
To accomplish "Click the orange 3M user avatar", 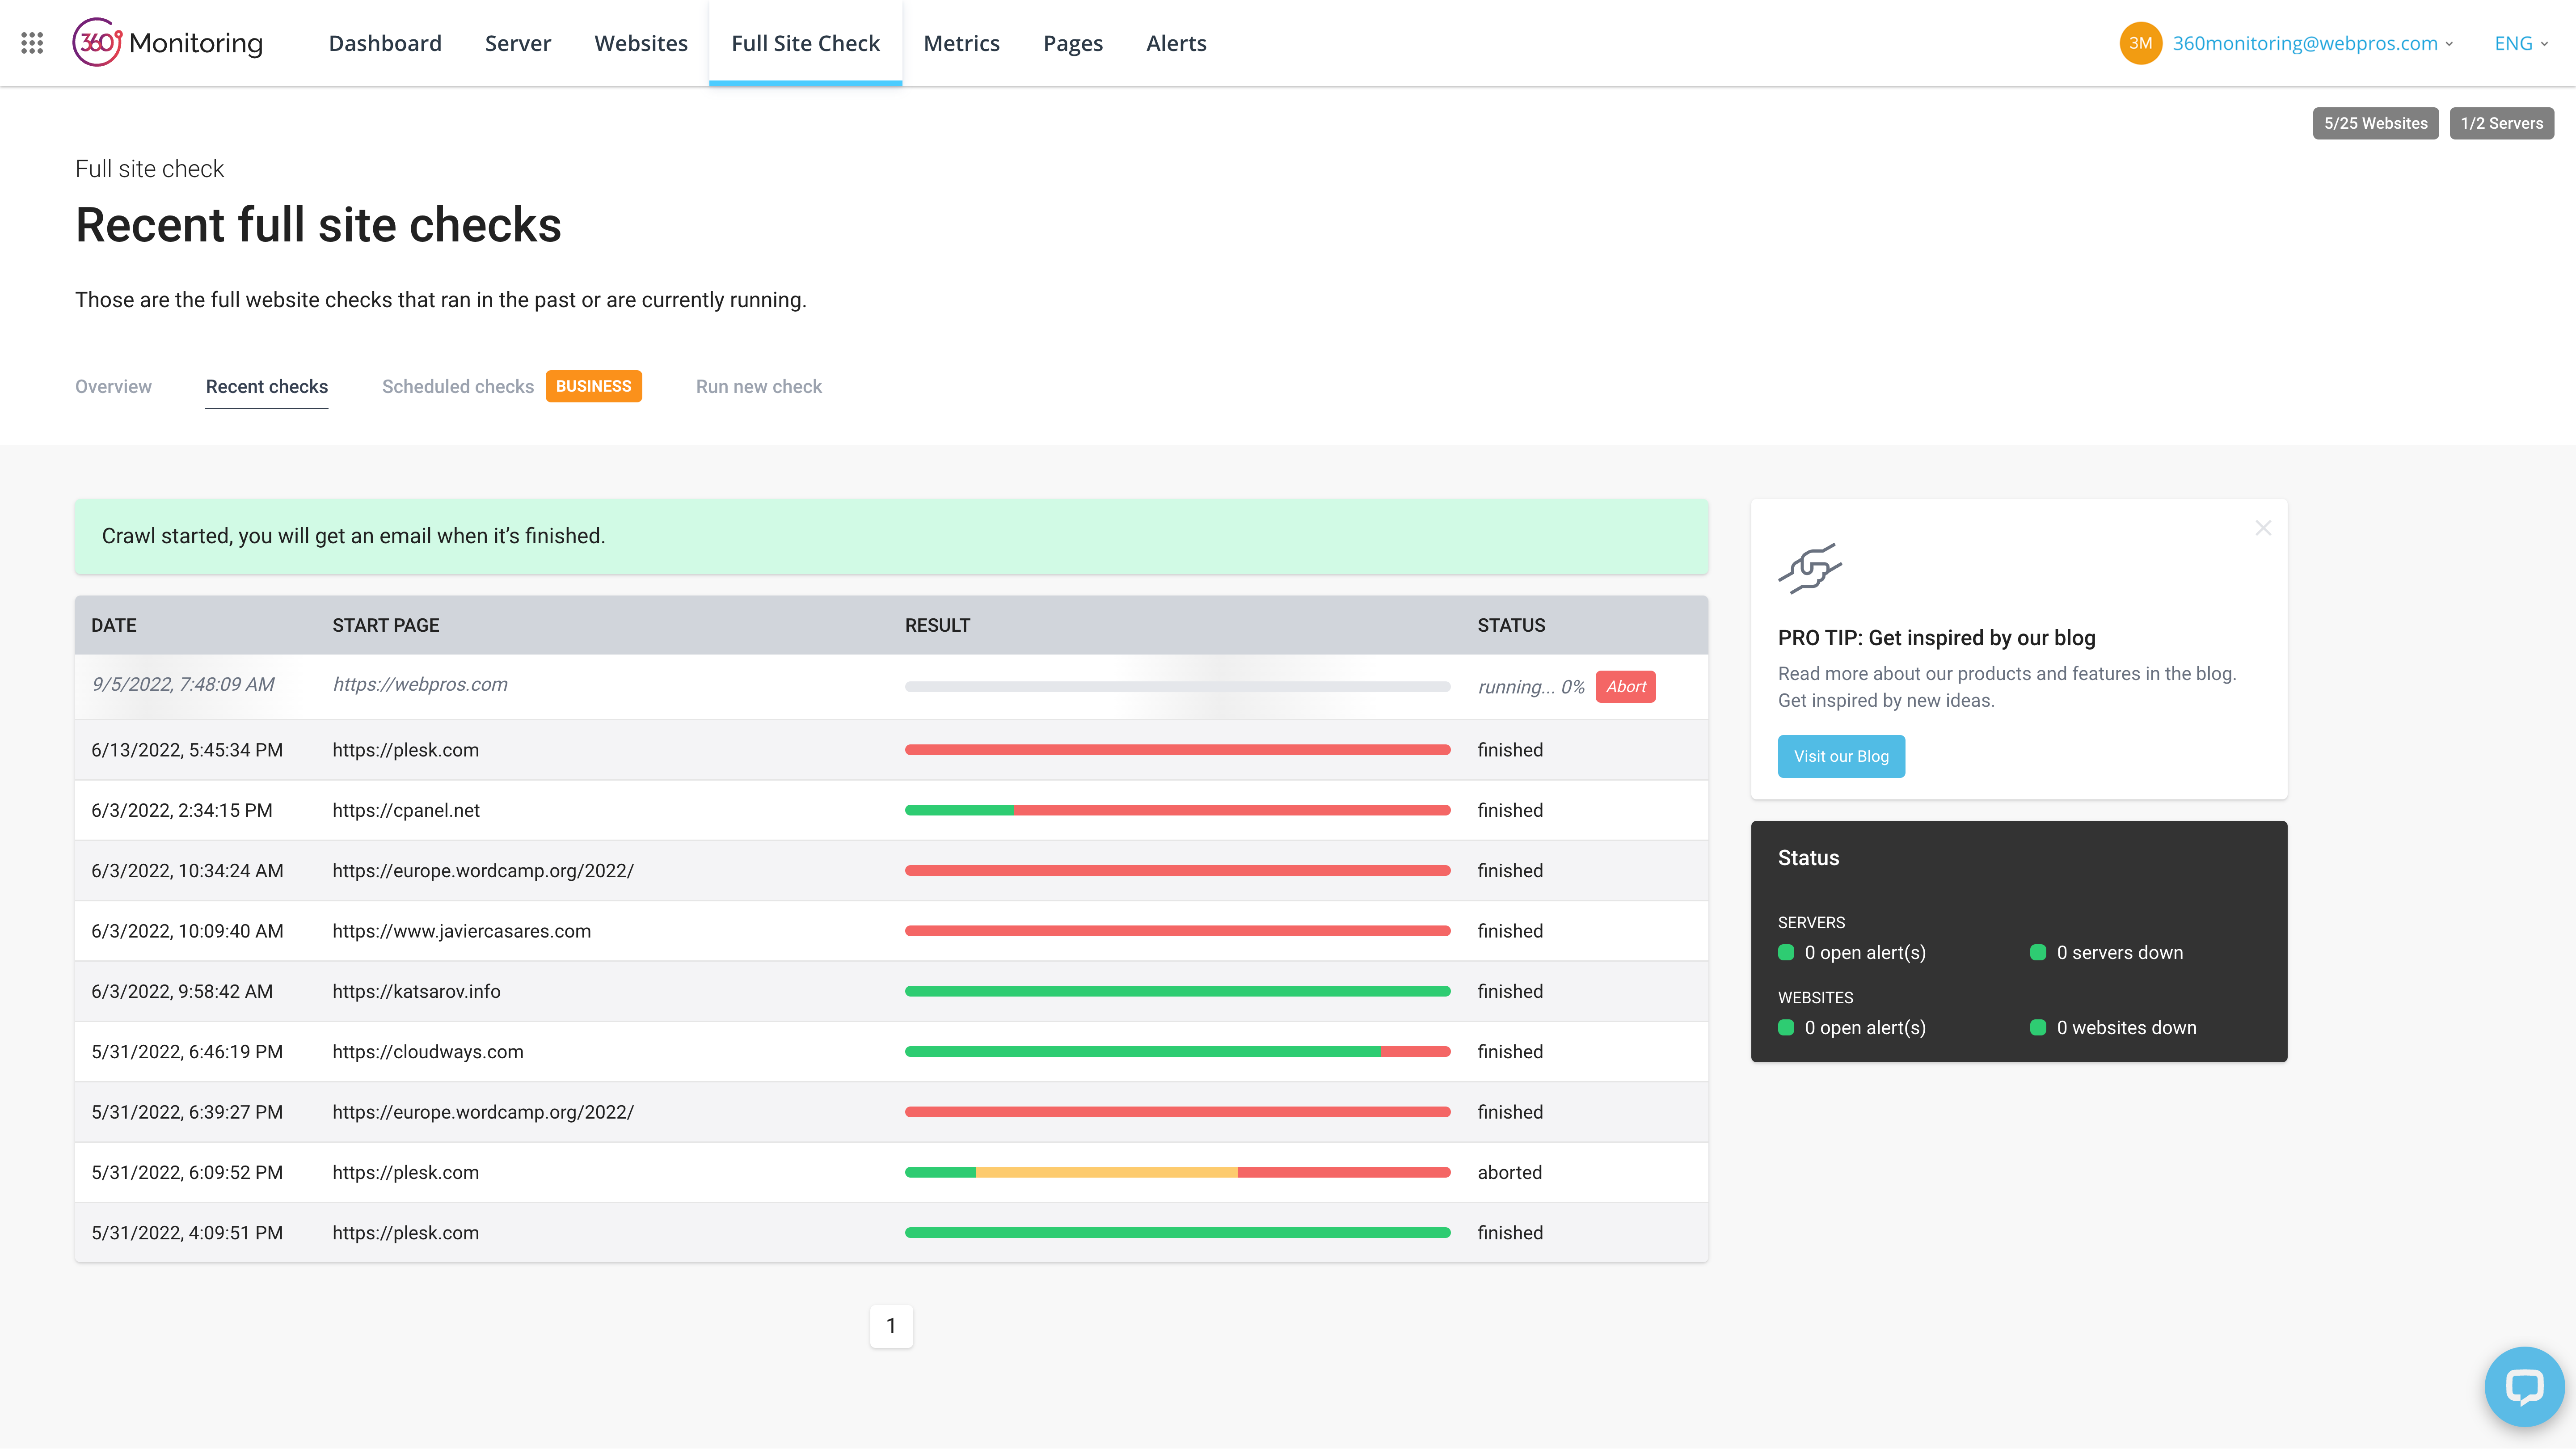I will tap(2140, 43).
